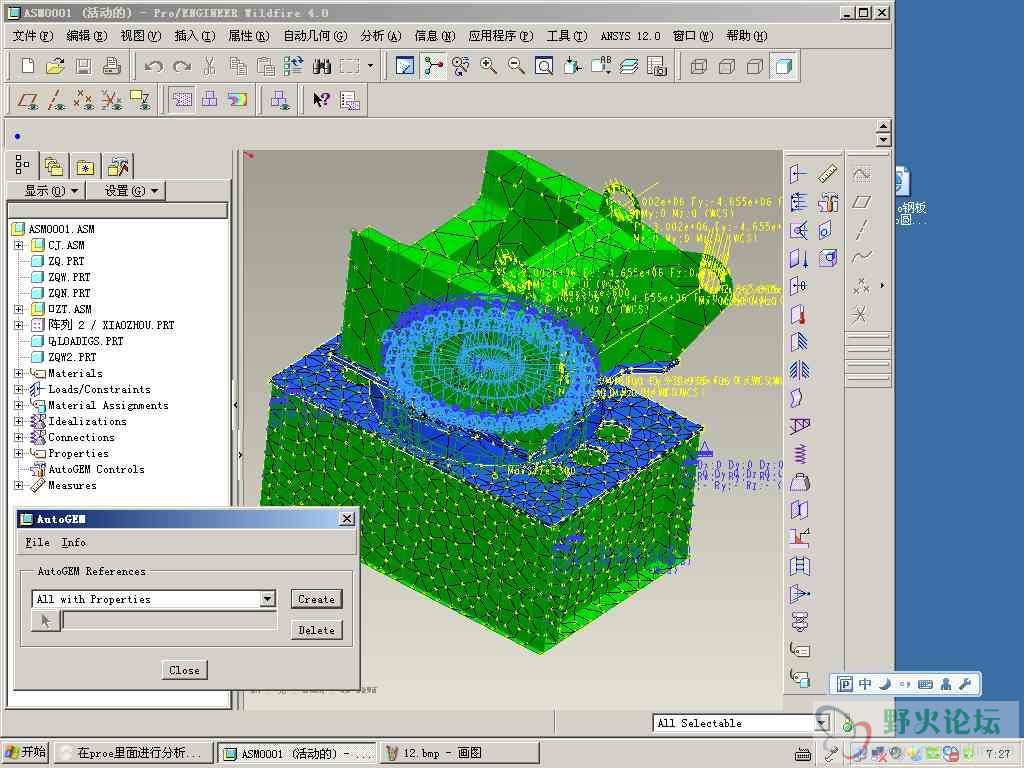Click the Print icon

112,66
